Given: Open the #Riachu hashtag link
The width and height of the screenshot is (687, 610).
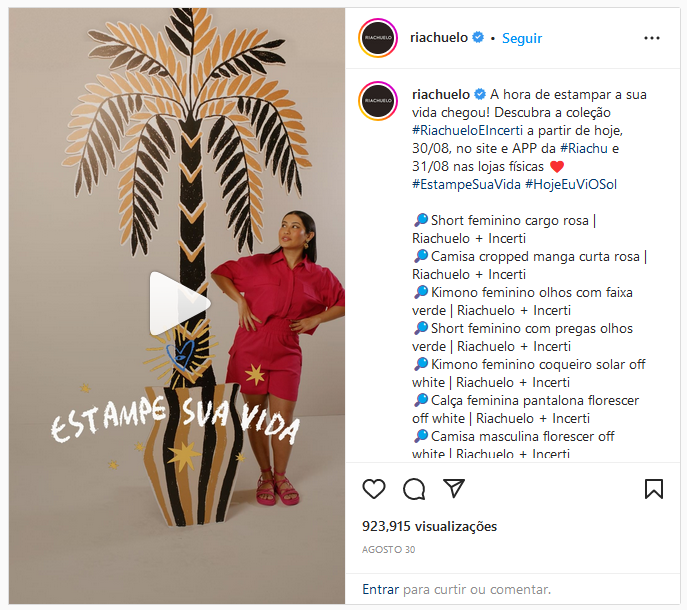Looking at the screenshot, I should point(584,148).
